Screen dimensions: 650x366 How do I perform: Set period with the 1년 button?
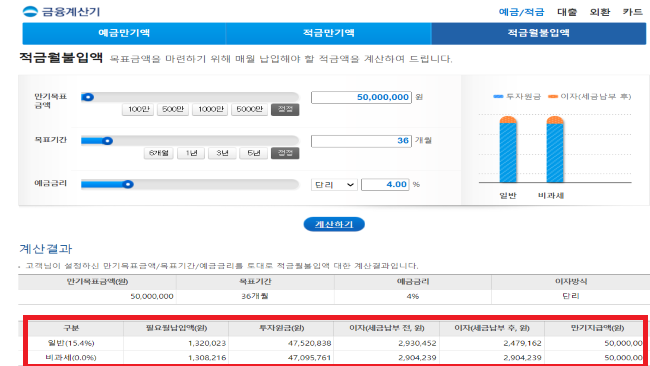[191, 153]
